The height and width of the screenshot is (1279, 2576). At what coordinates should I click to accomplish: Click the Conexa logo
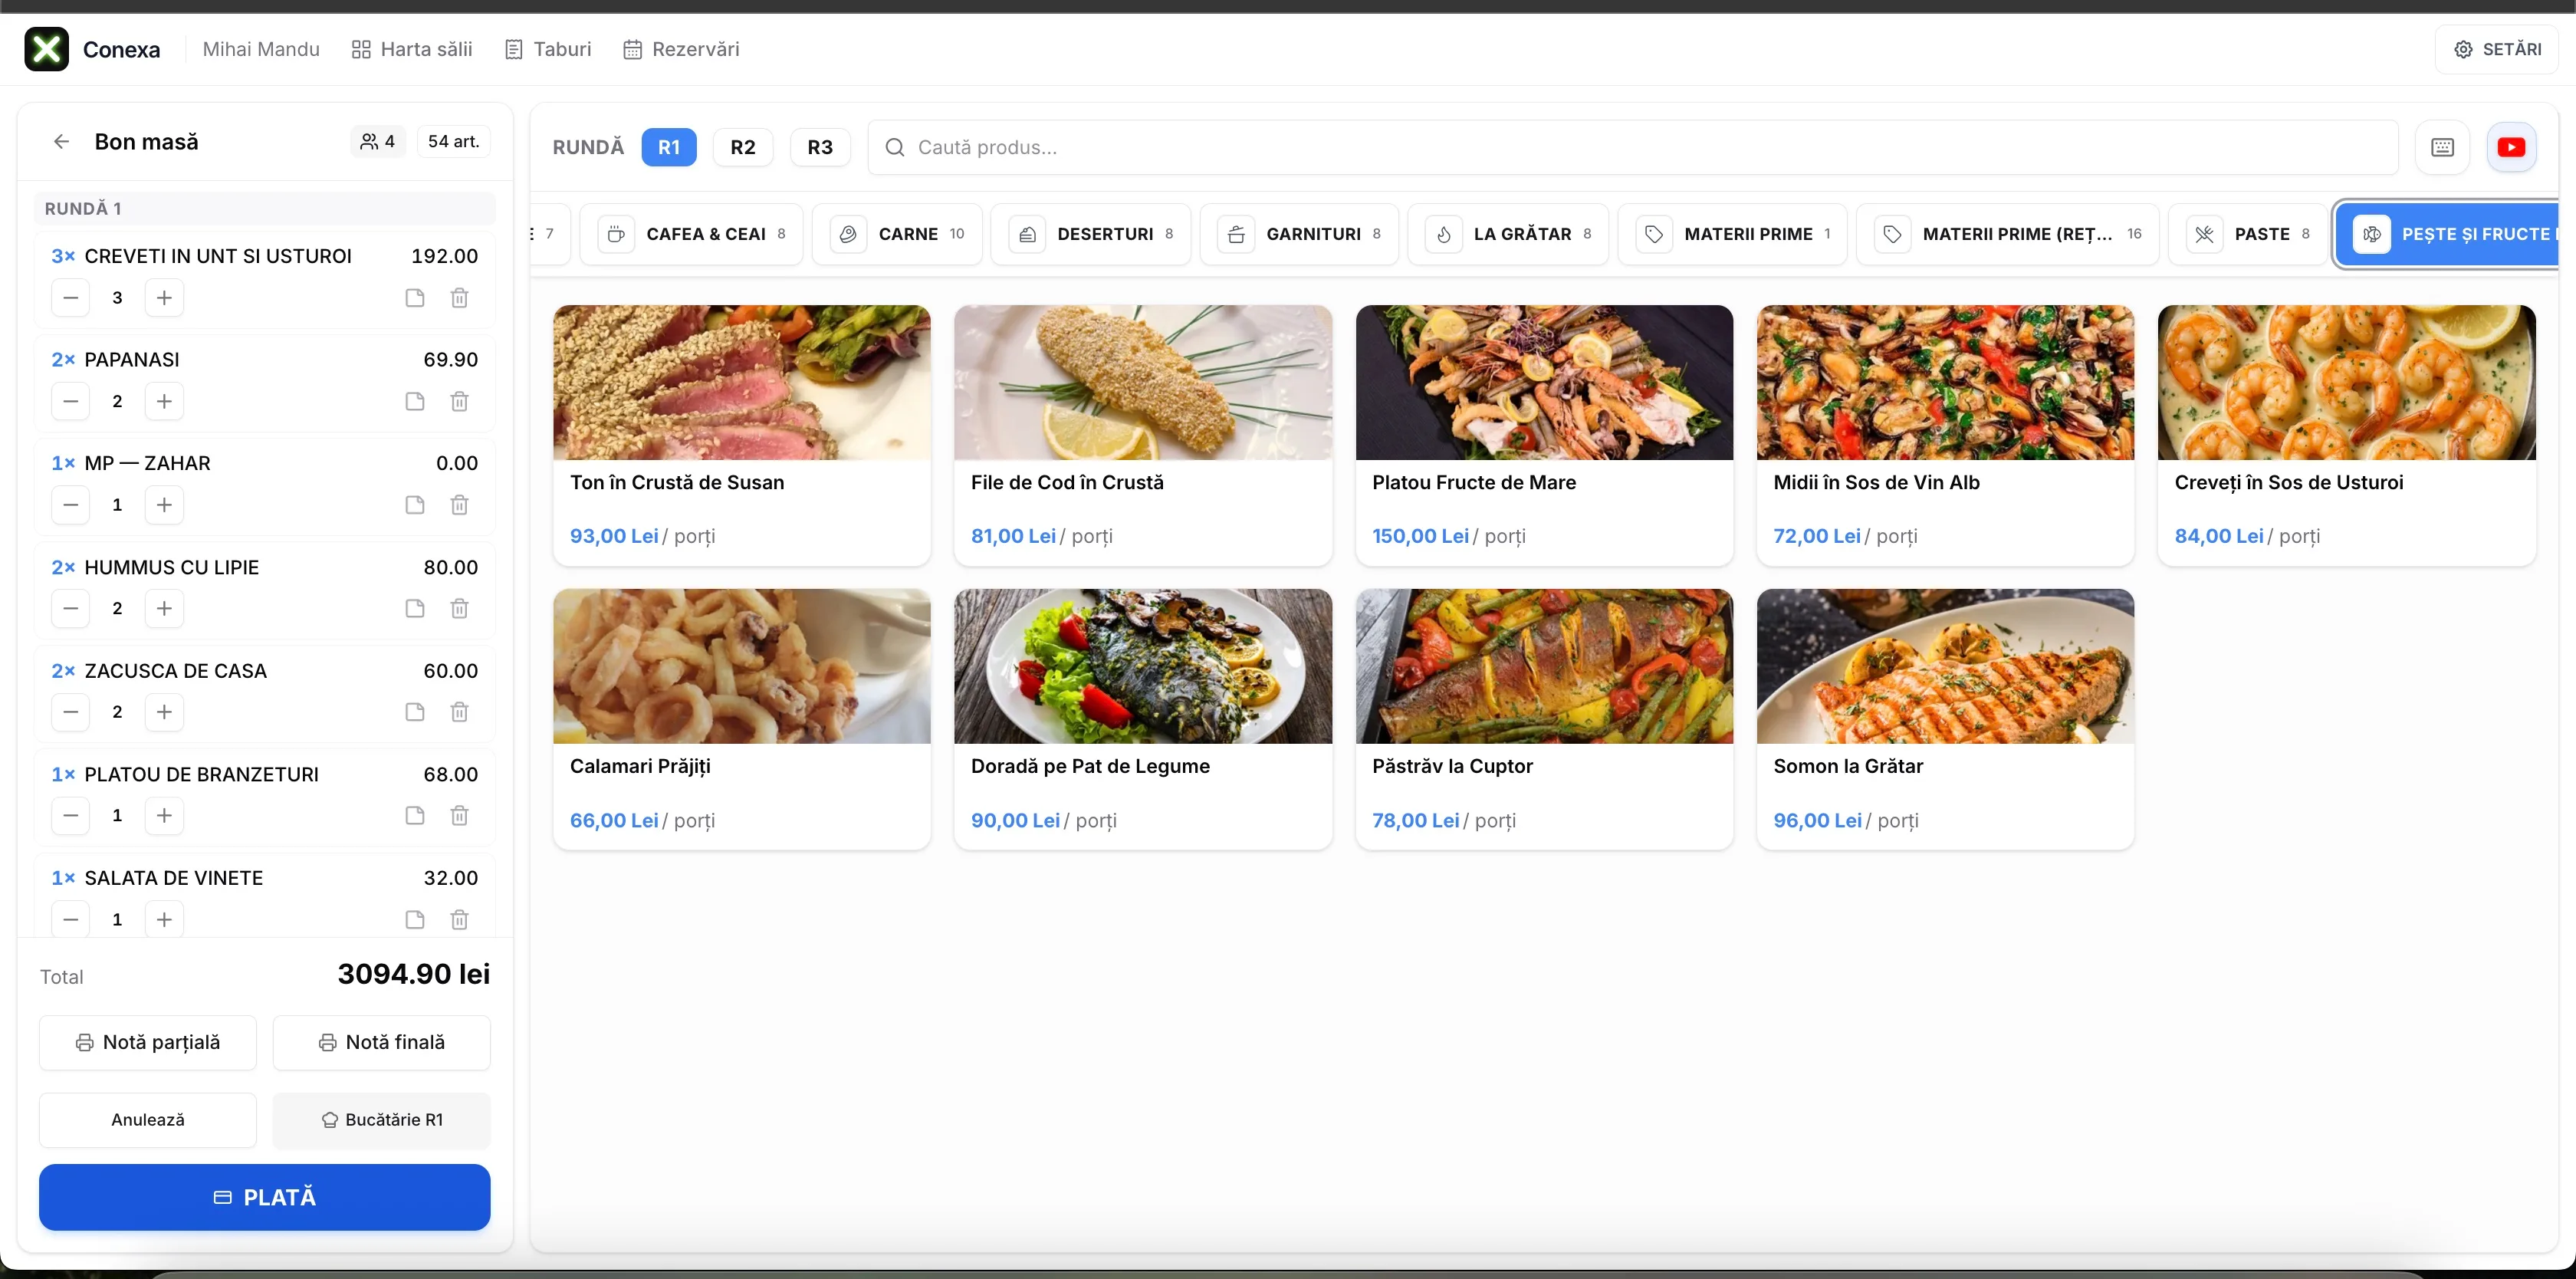coord(46,49)
